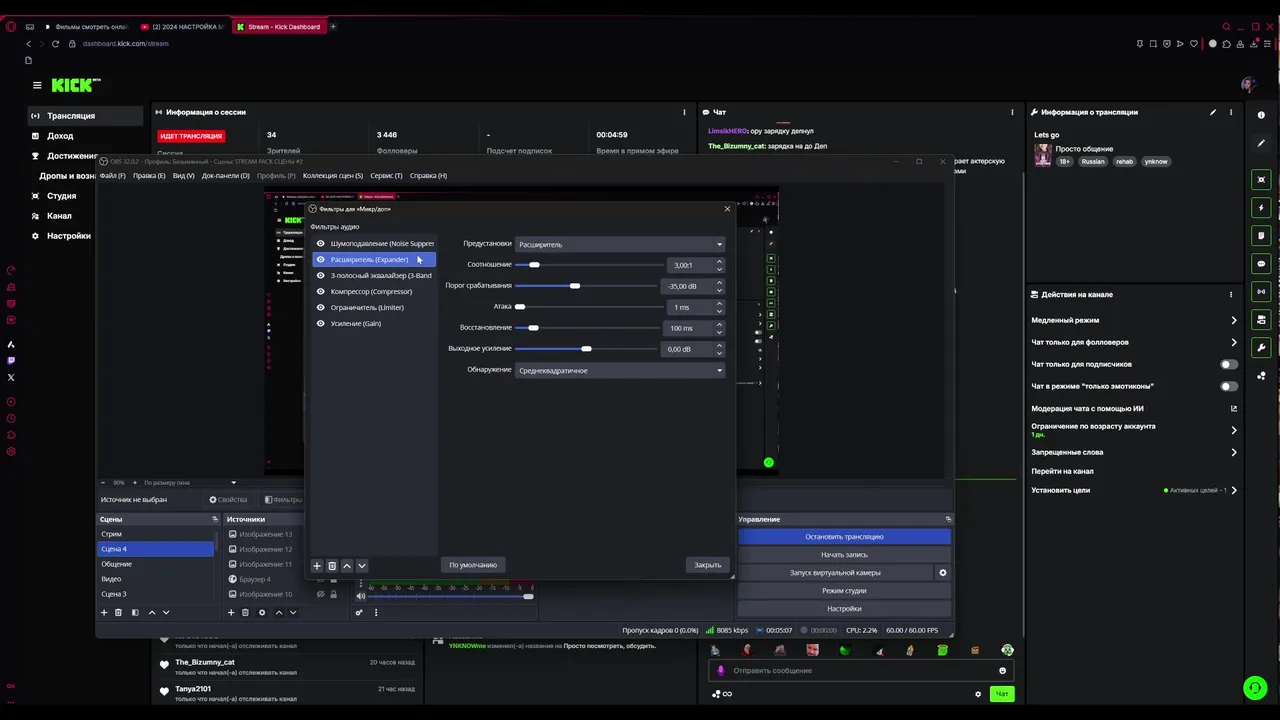Select the Компрессор (Compressor) filter
Image resolution: width=1280 pixels, height=720 pixels.
pos(371,291)
